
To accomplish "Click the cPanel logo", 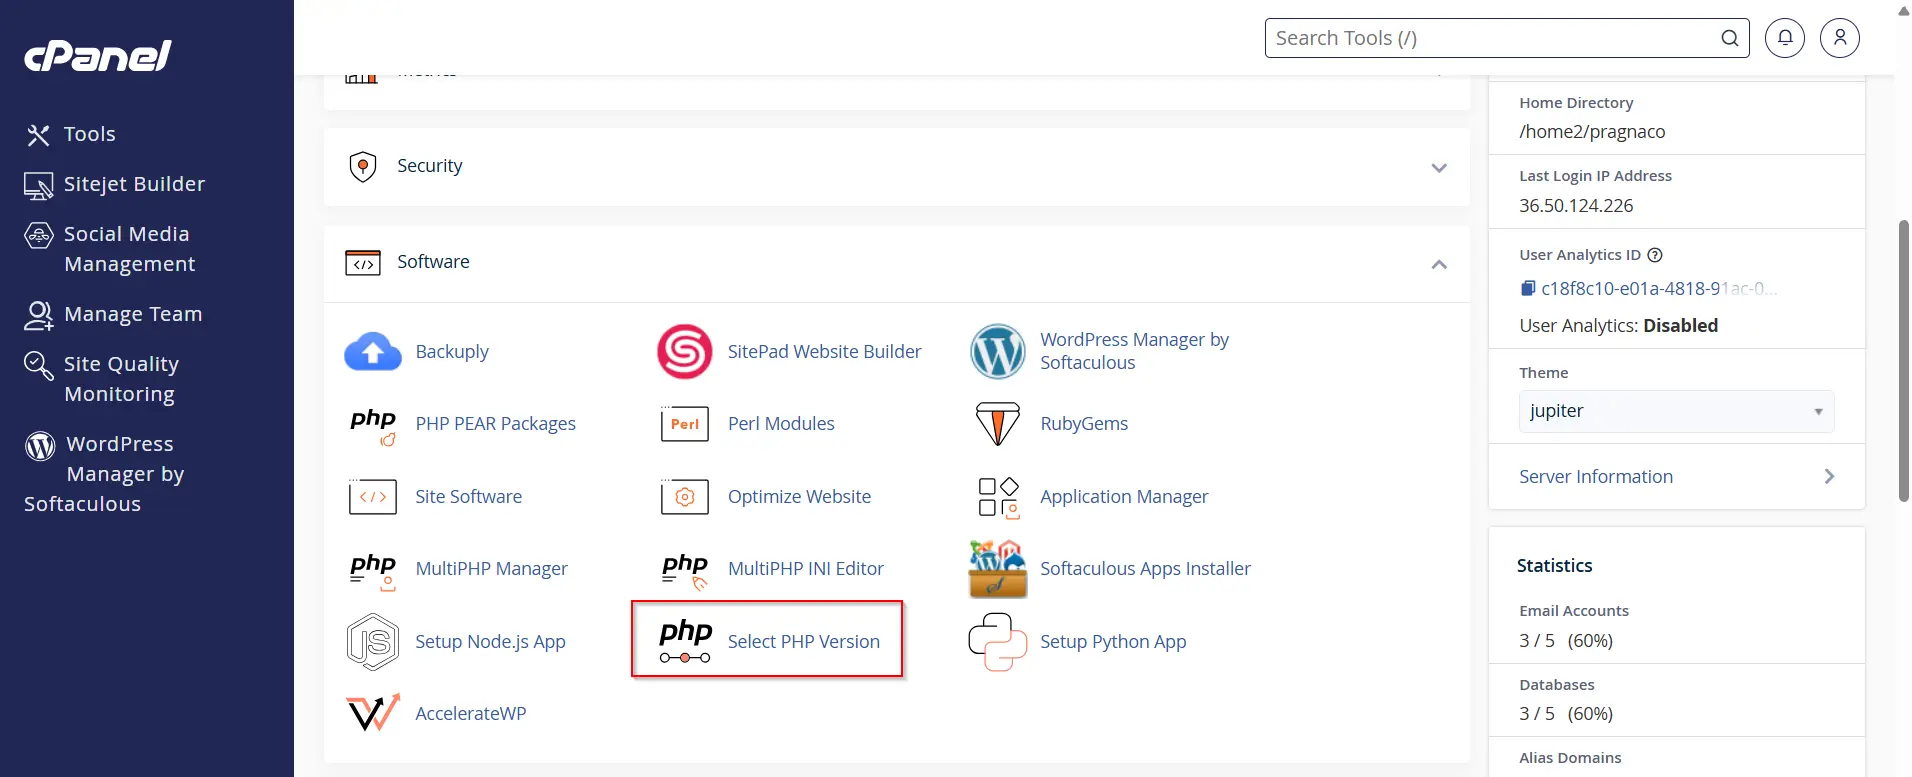I will click(x=98, y=56).
